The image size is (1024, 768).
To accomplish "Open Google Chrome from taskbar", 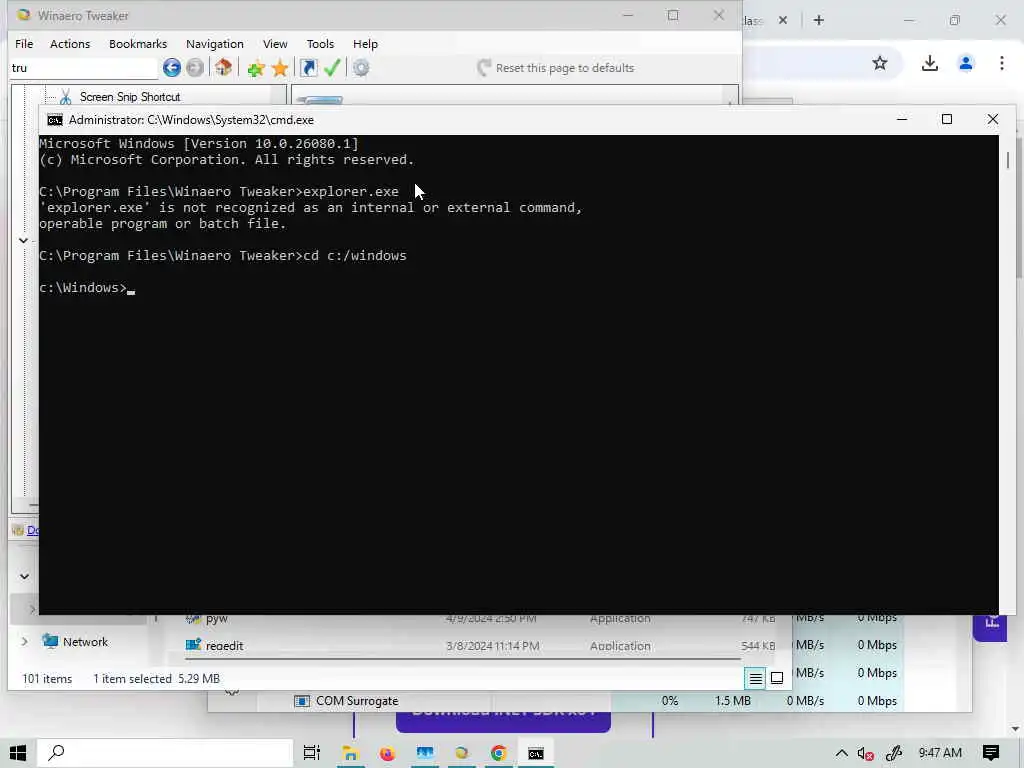I will tap(499, 753).
